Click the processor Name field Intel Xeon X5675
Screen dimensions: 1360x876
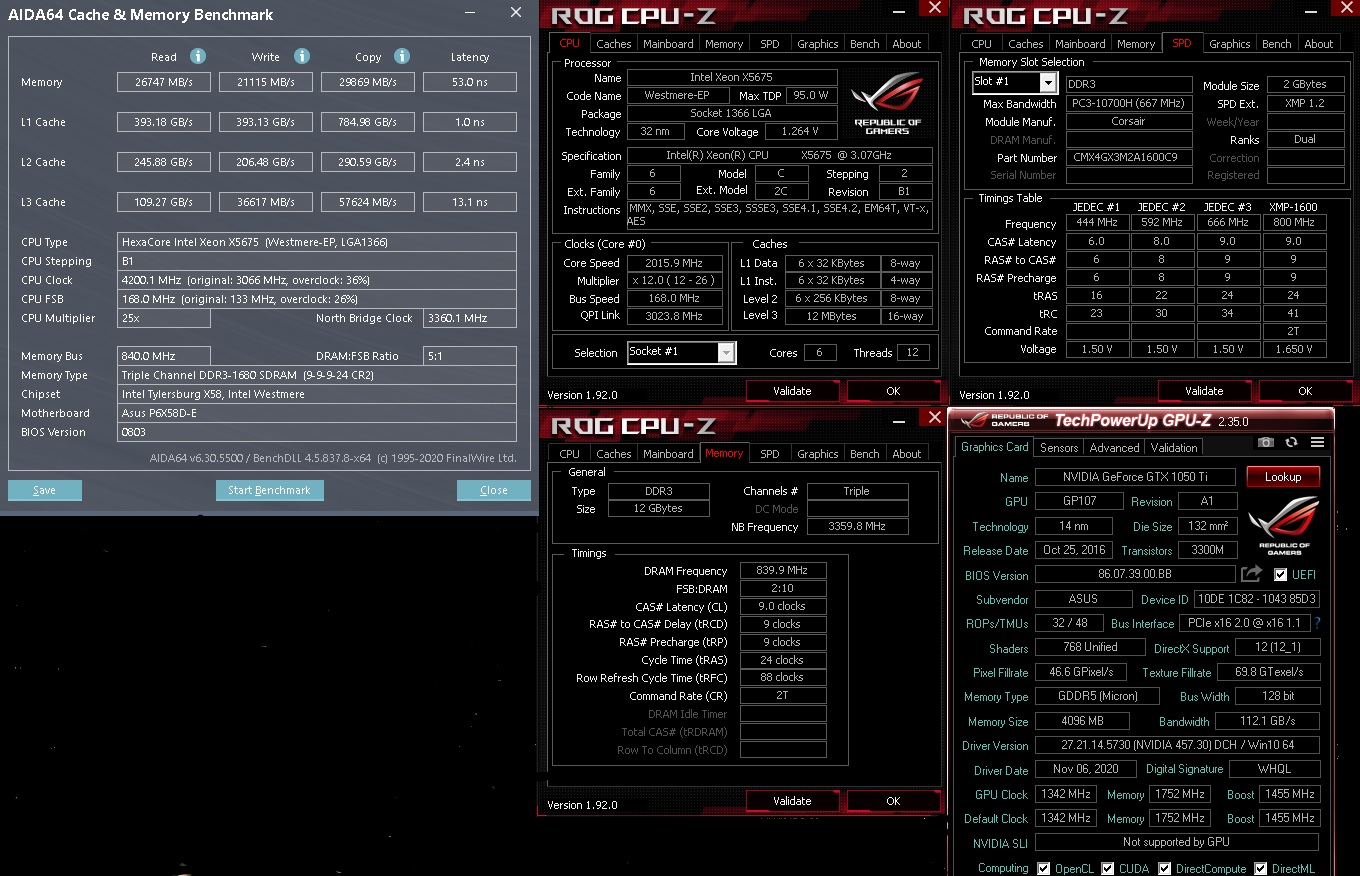pyautogui.click(x=731, y=77)
